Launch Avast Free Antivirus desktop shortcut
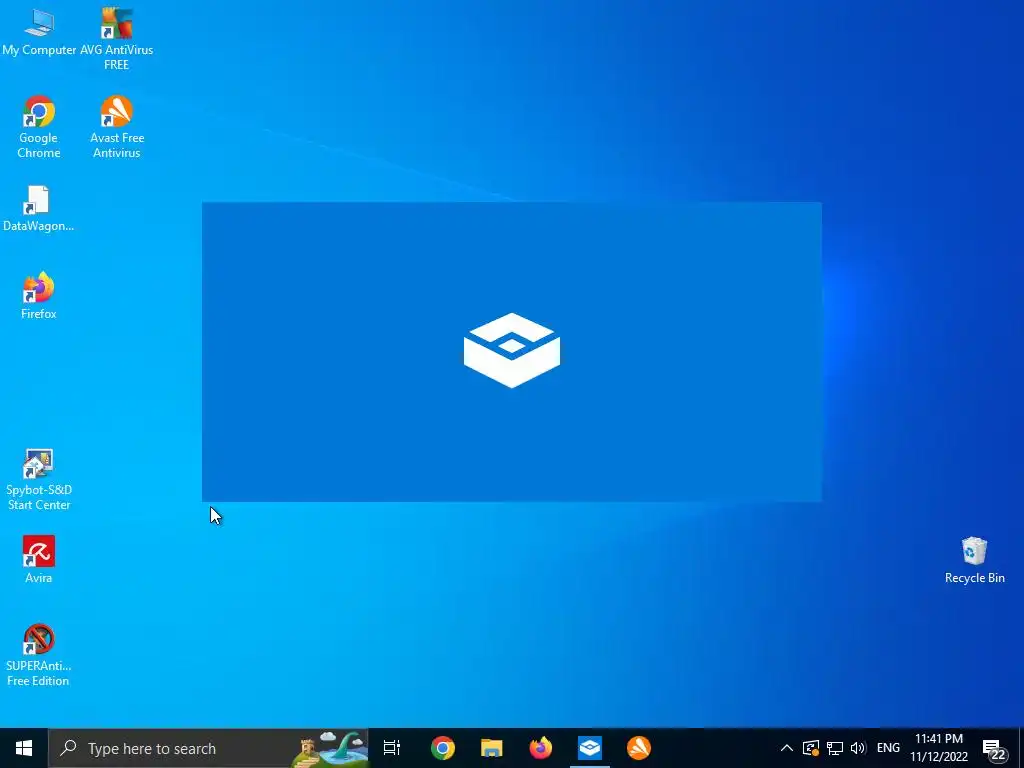The image size is (1024, 768). pos(116,127)
